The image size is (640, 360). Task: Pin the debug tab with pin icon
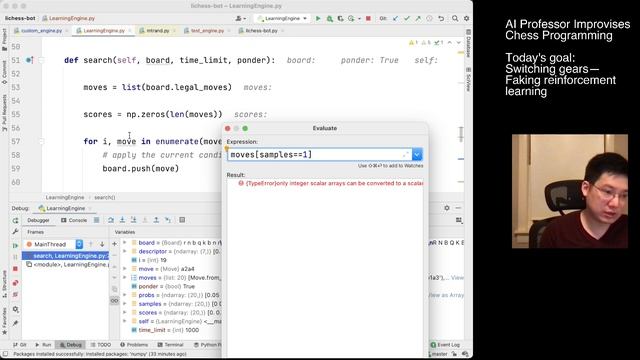(16, 323)
